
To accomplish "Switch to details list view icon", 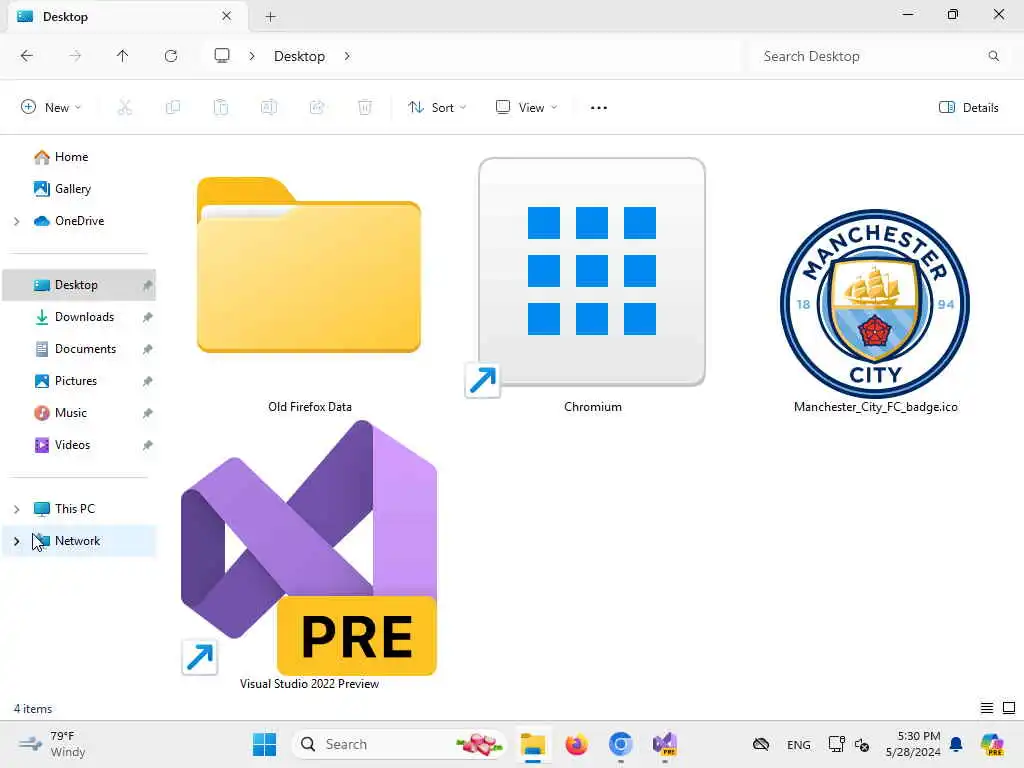I will (987, 708).
